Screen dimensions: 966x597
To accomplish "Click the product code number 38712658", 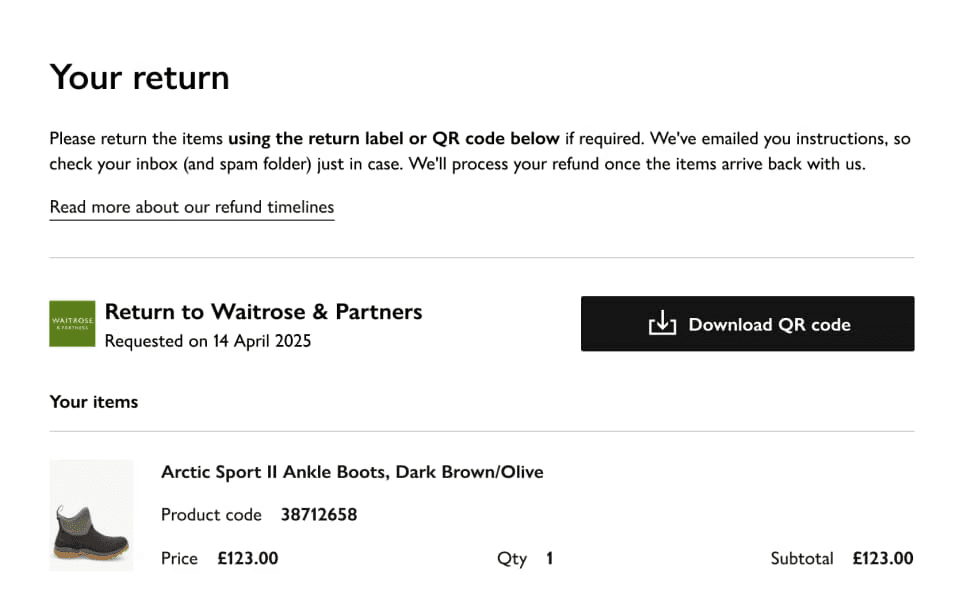I will pyautogui.click(x=318, y=515).
